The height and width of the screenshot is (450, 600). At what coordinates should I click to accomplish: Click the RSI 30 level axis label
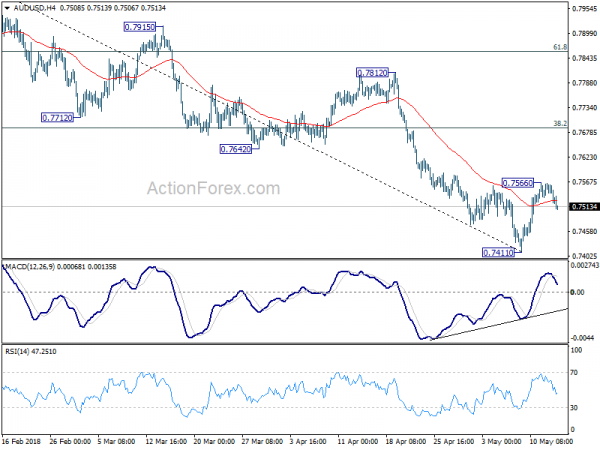(x=574, y=408)
